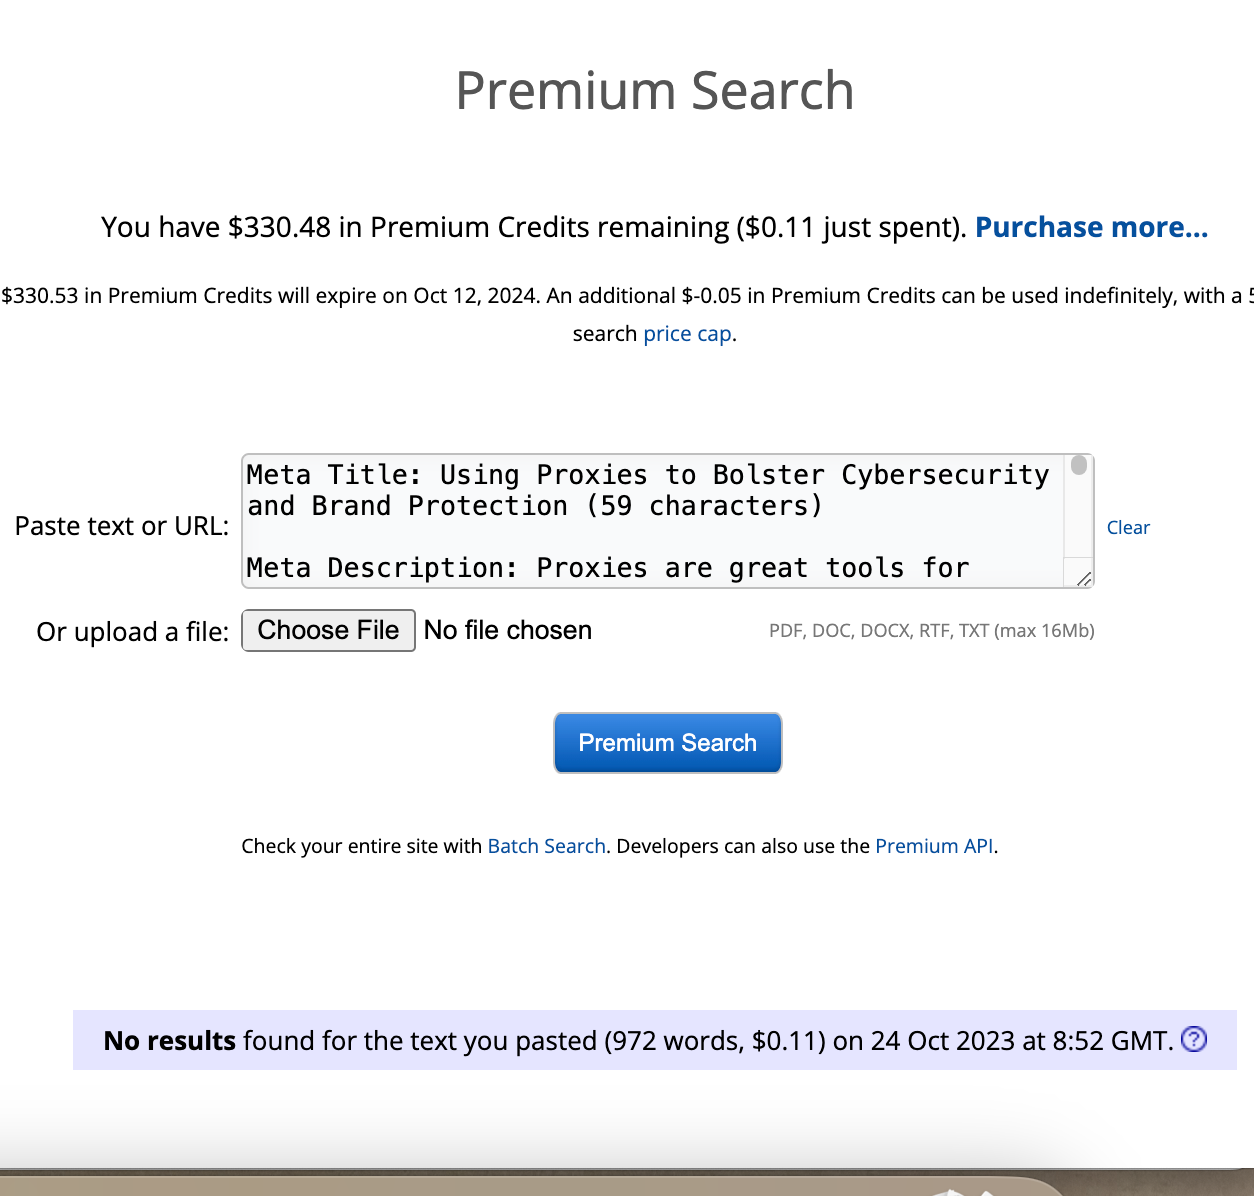Click the text area scrollbar thumb

click(1079, 465)
